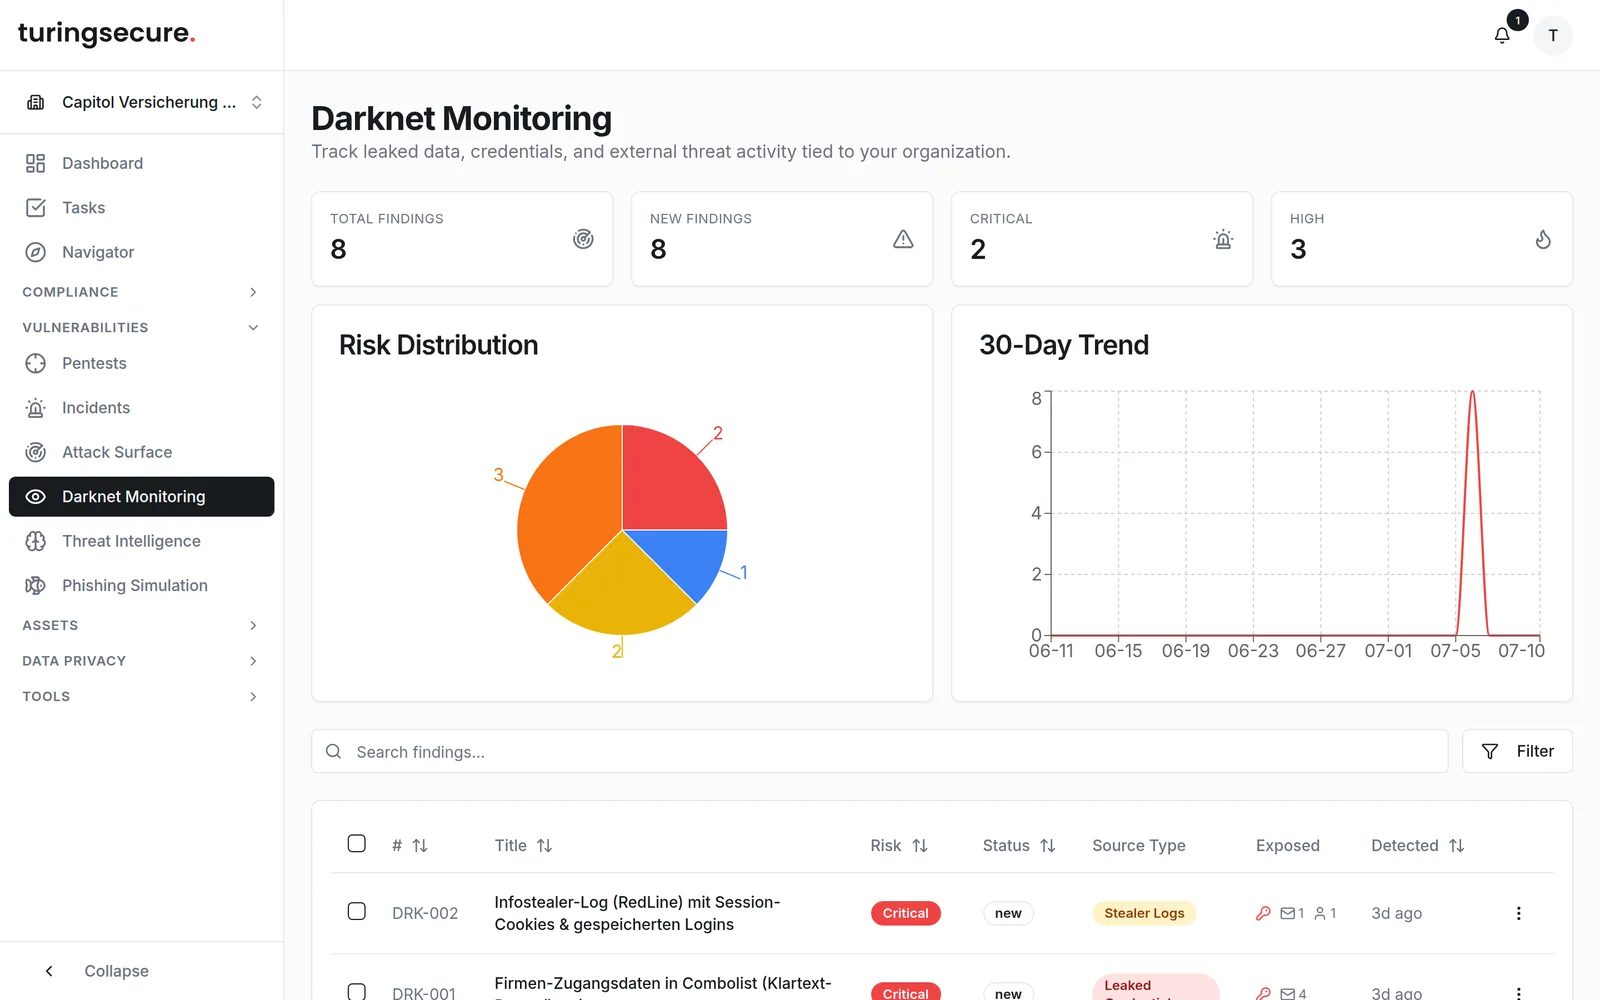This screenshot has height=1000, width=1600.
Task: Click the Search findings input field
Action: pos(880,751)
